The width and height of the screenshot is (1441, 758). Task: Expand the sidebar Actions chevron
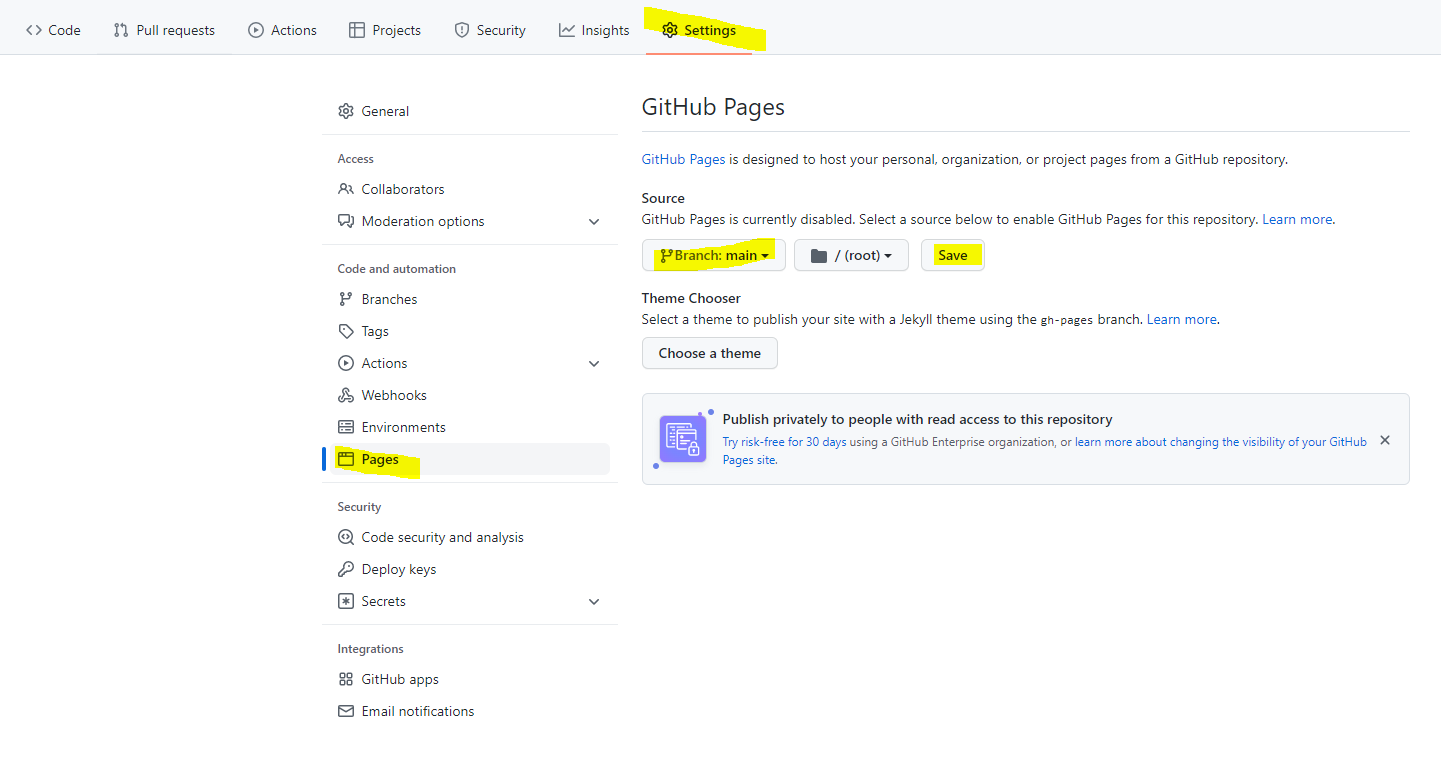(594, 363)
